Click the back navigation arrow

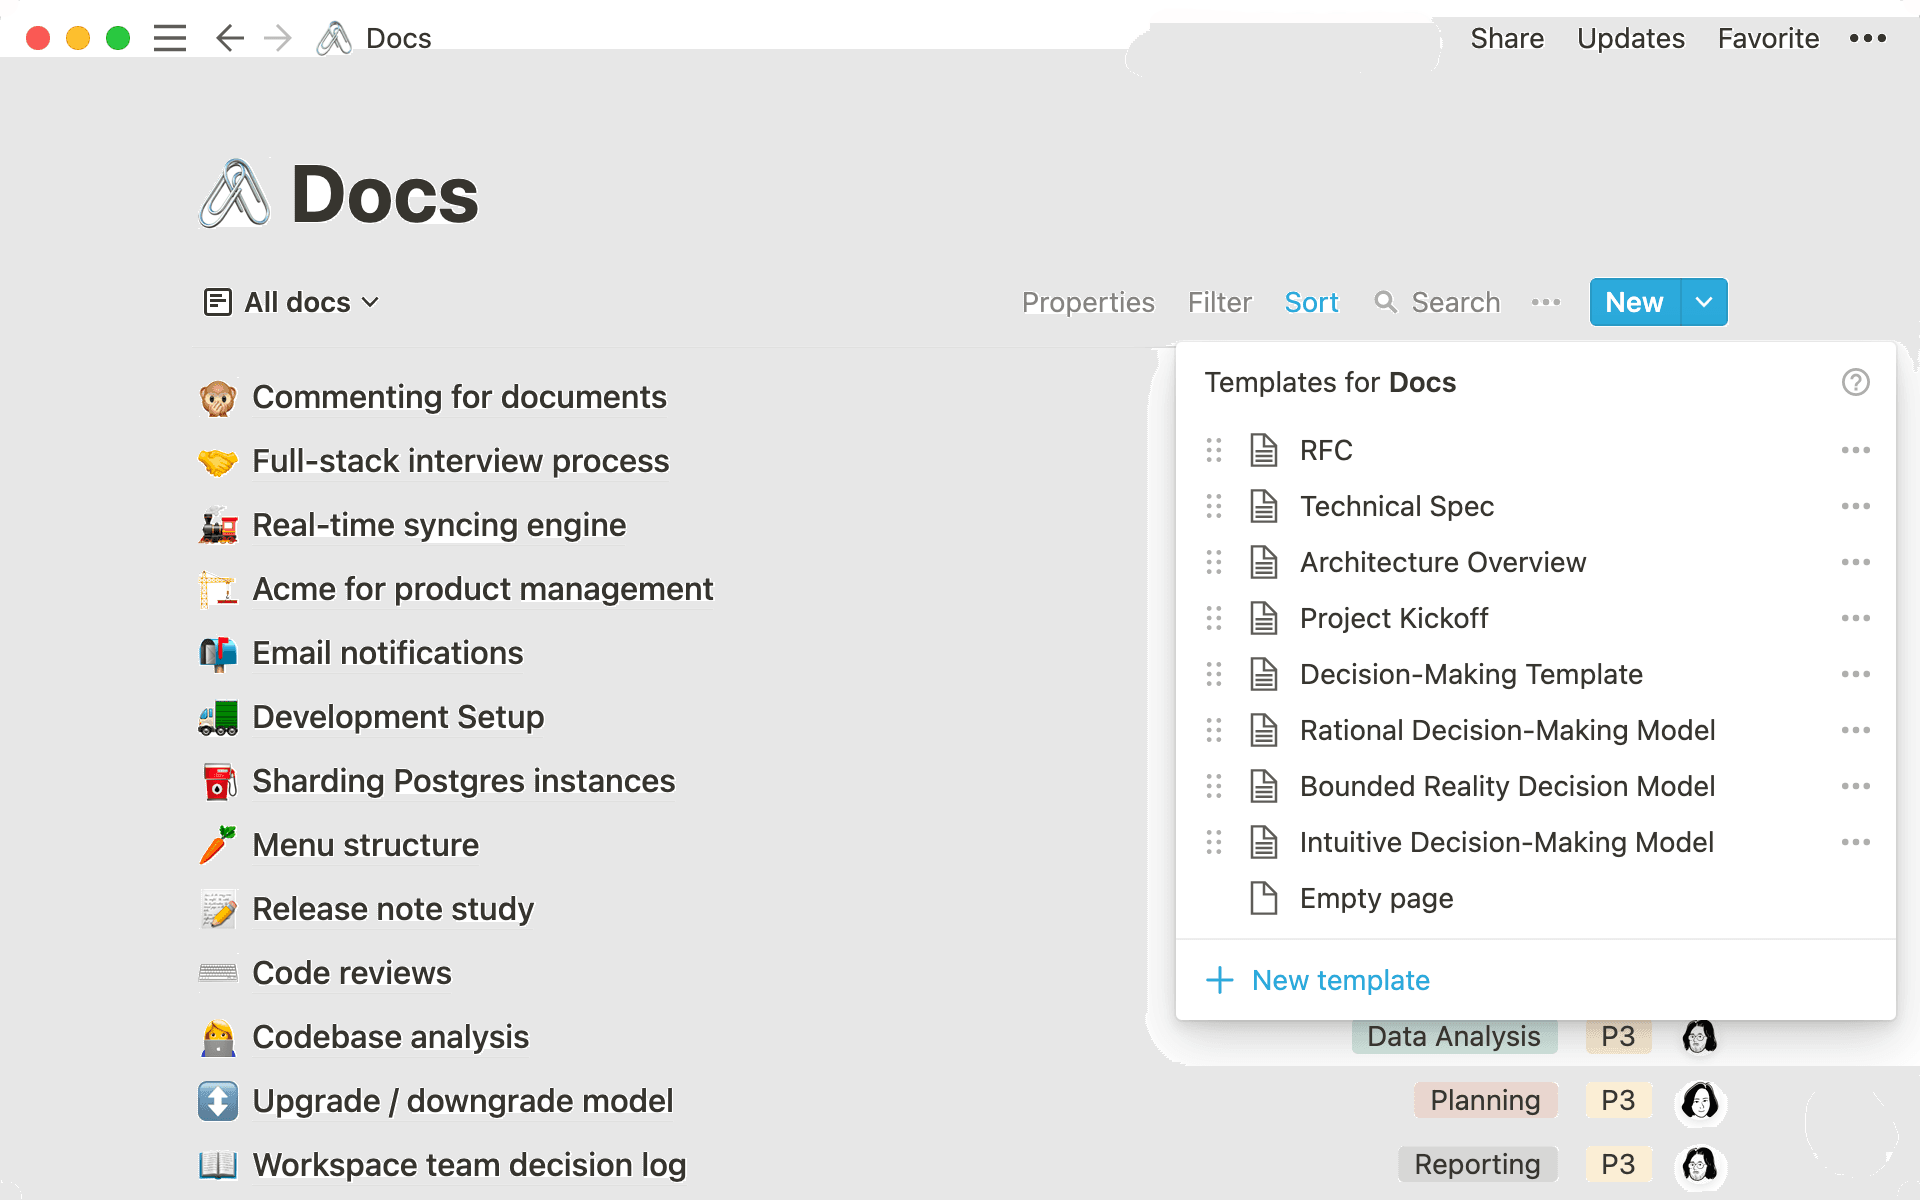coord(229,38)
